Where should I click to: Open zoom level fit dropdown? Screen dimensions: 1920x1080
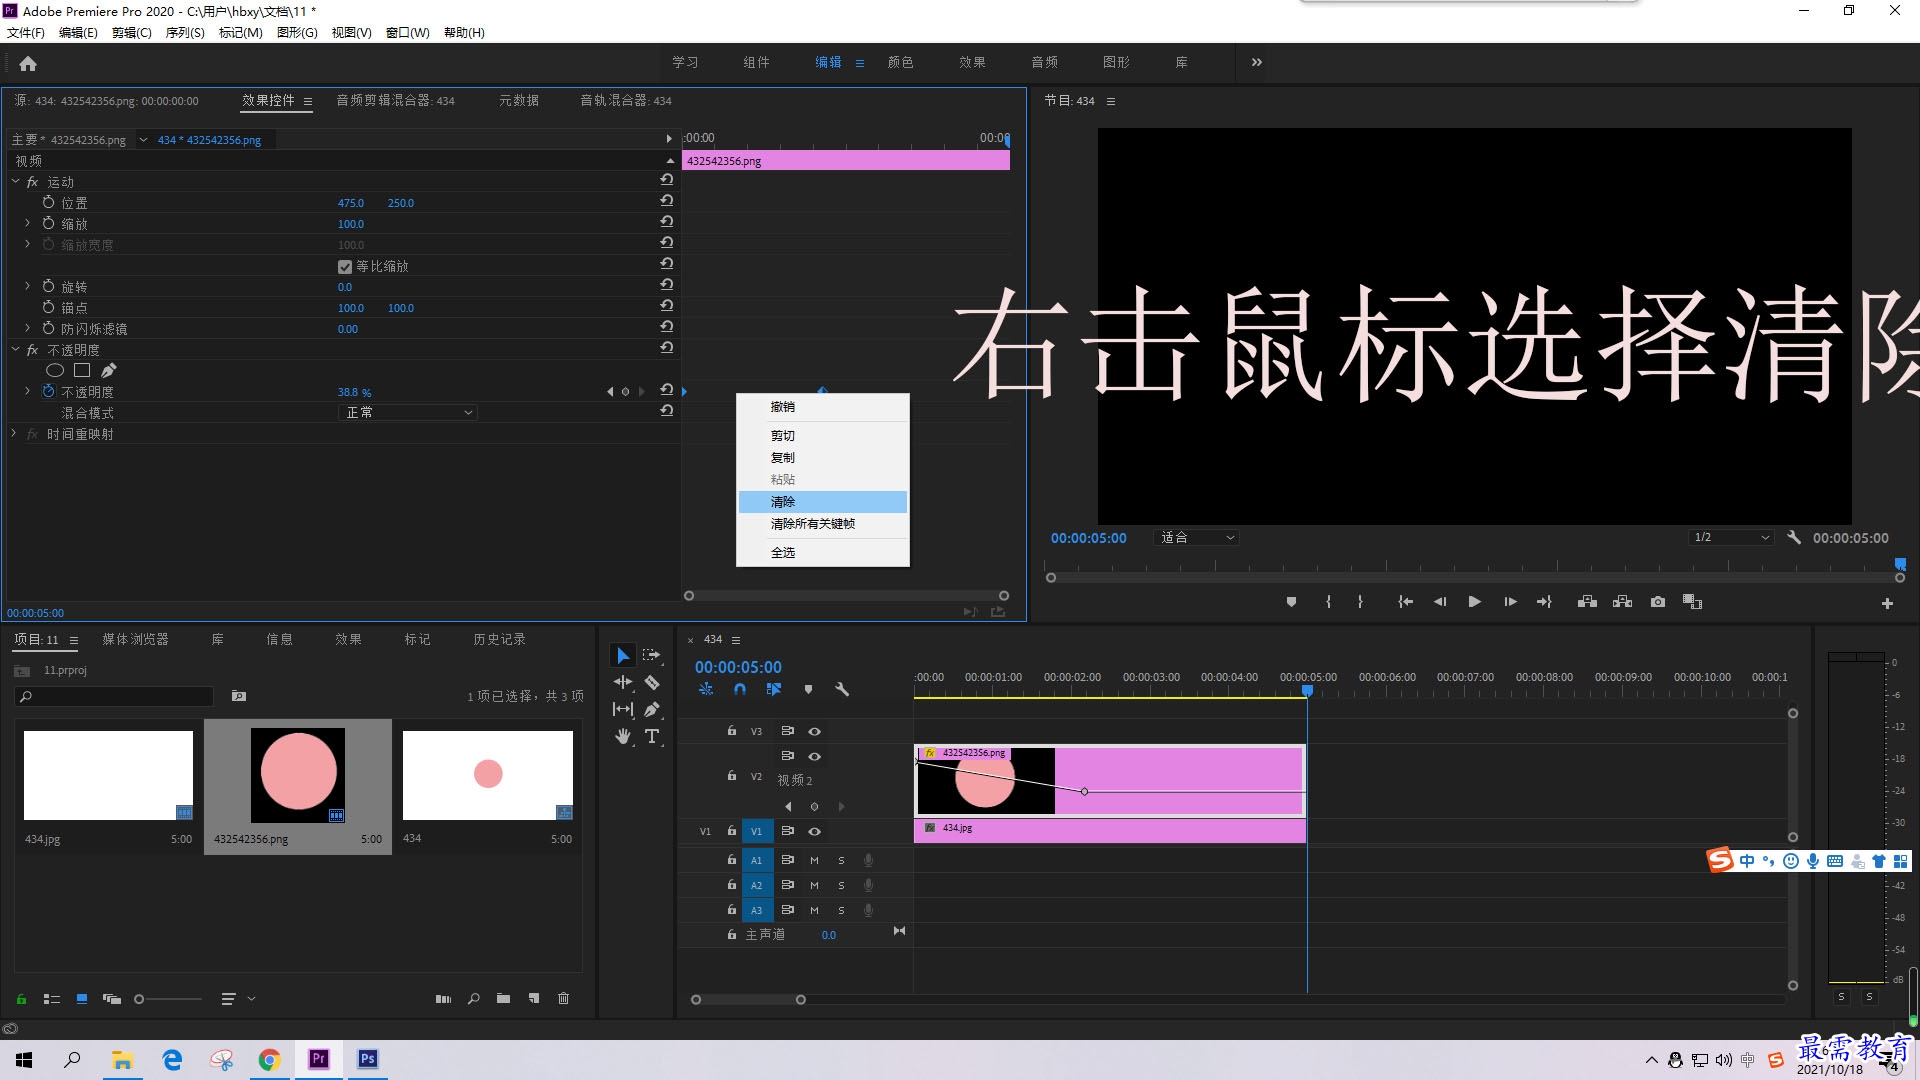[x=1196, y=537]
